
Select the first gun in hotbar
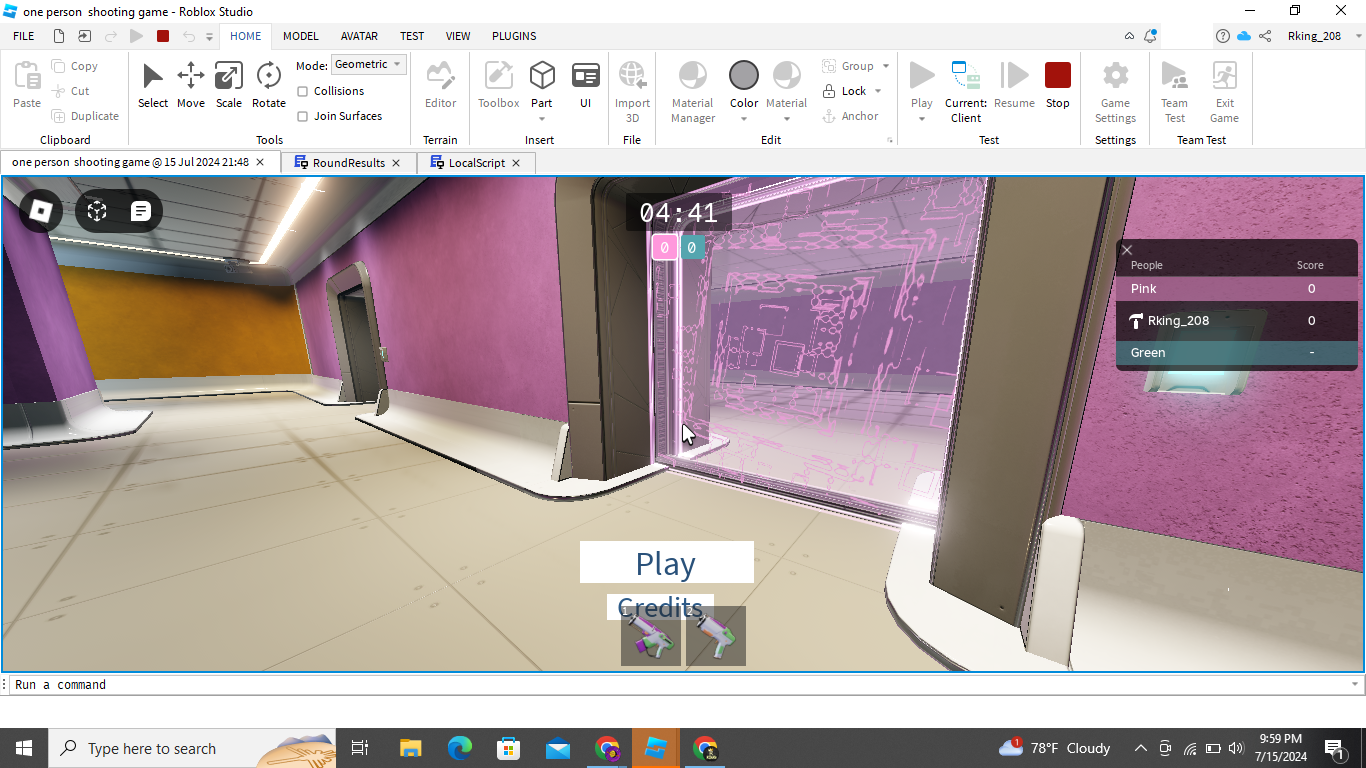pyautogui.click(x=651, y=636)
